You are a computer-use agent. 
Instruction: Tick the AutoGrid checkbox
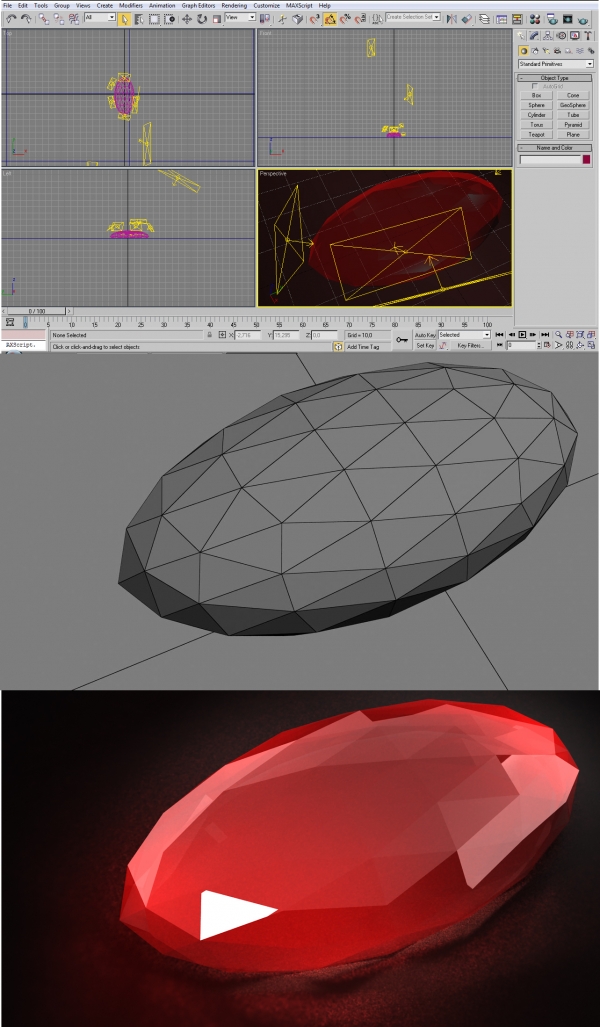tap(536, 86)
